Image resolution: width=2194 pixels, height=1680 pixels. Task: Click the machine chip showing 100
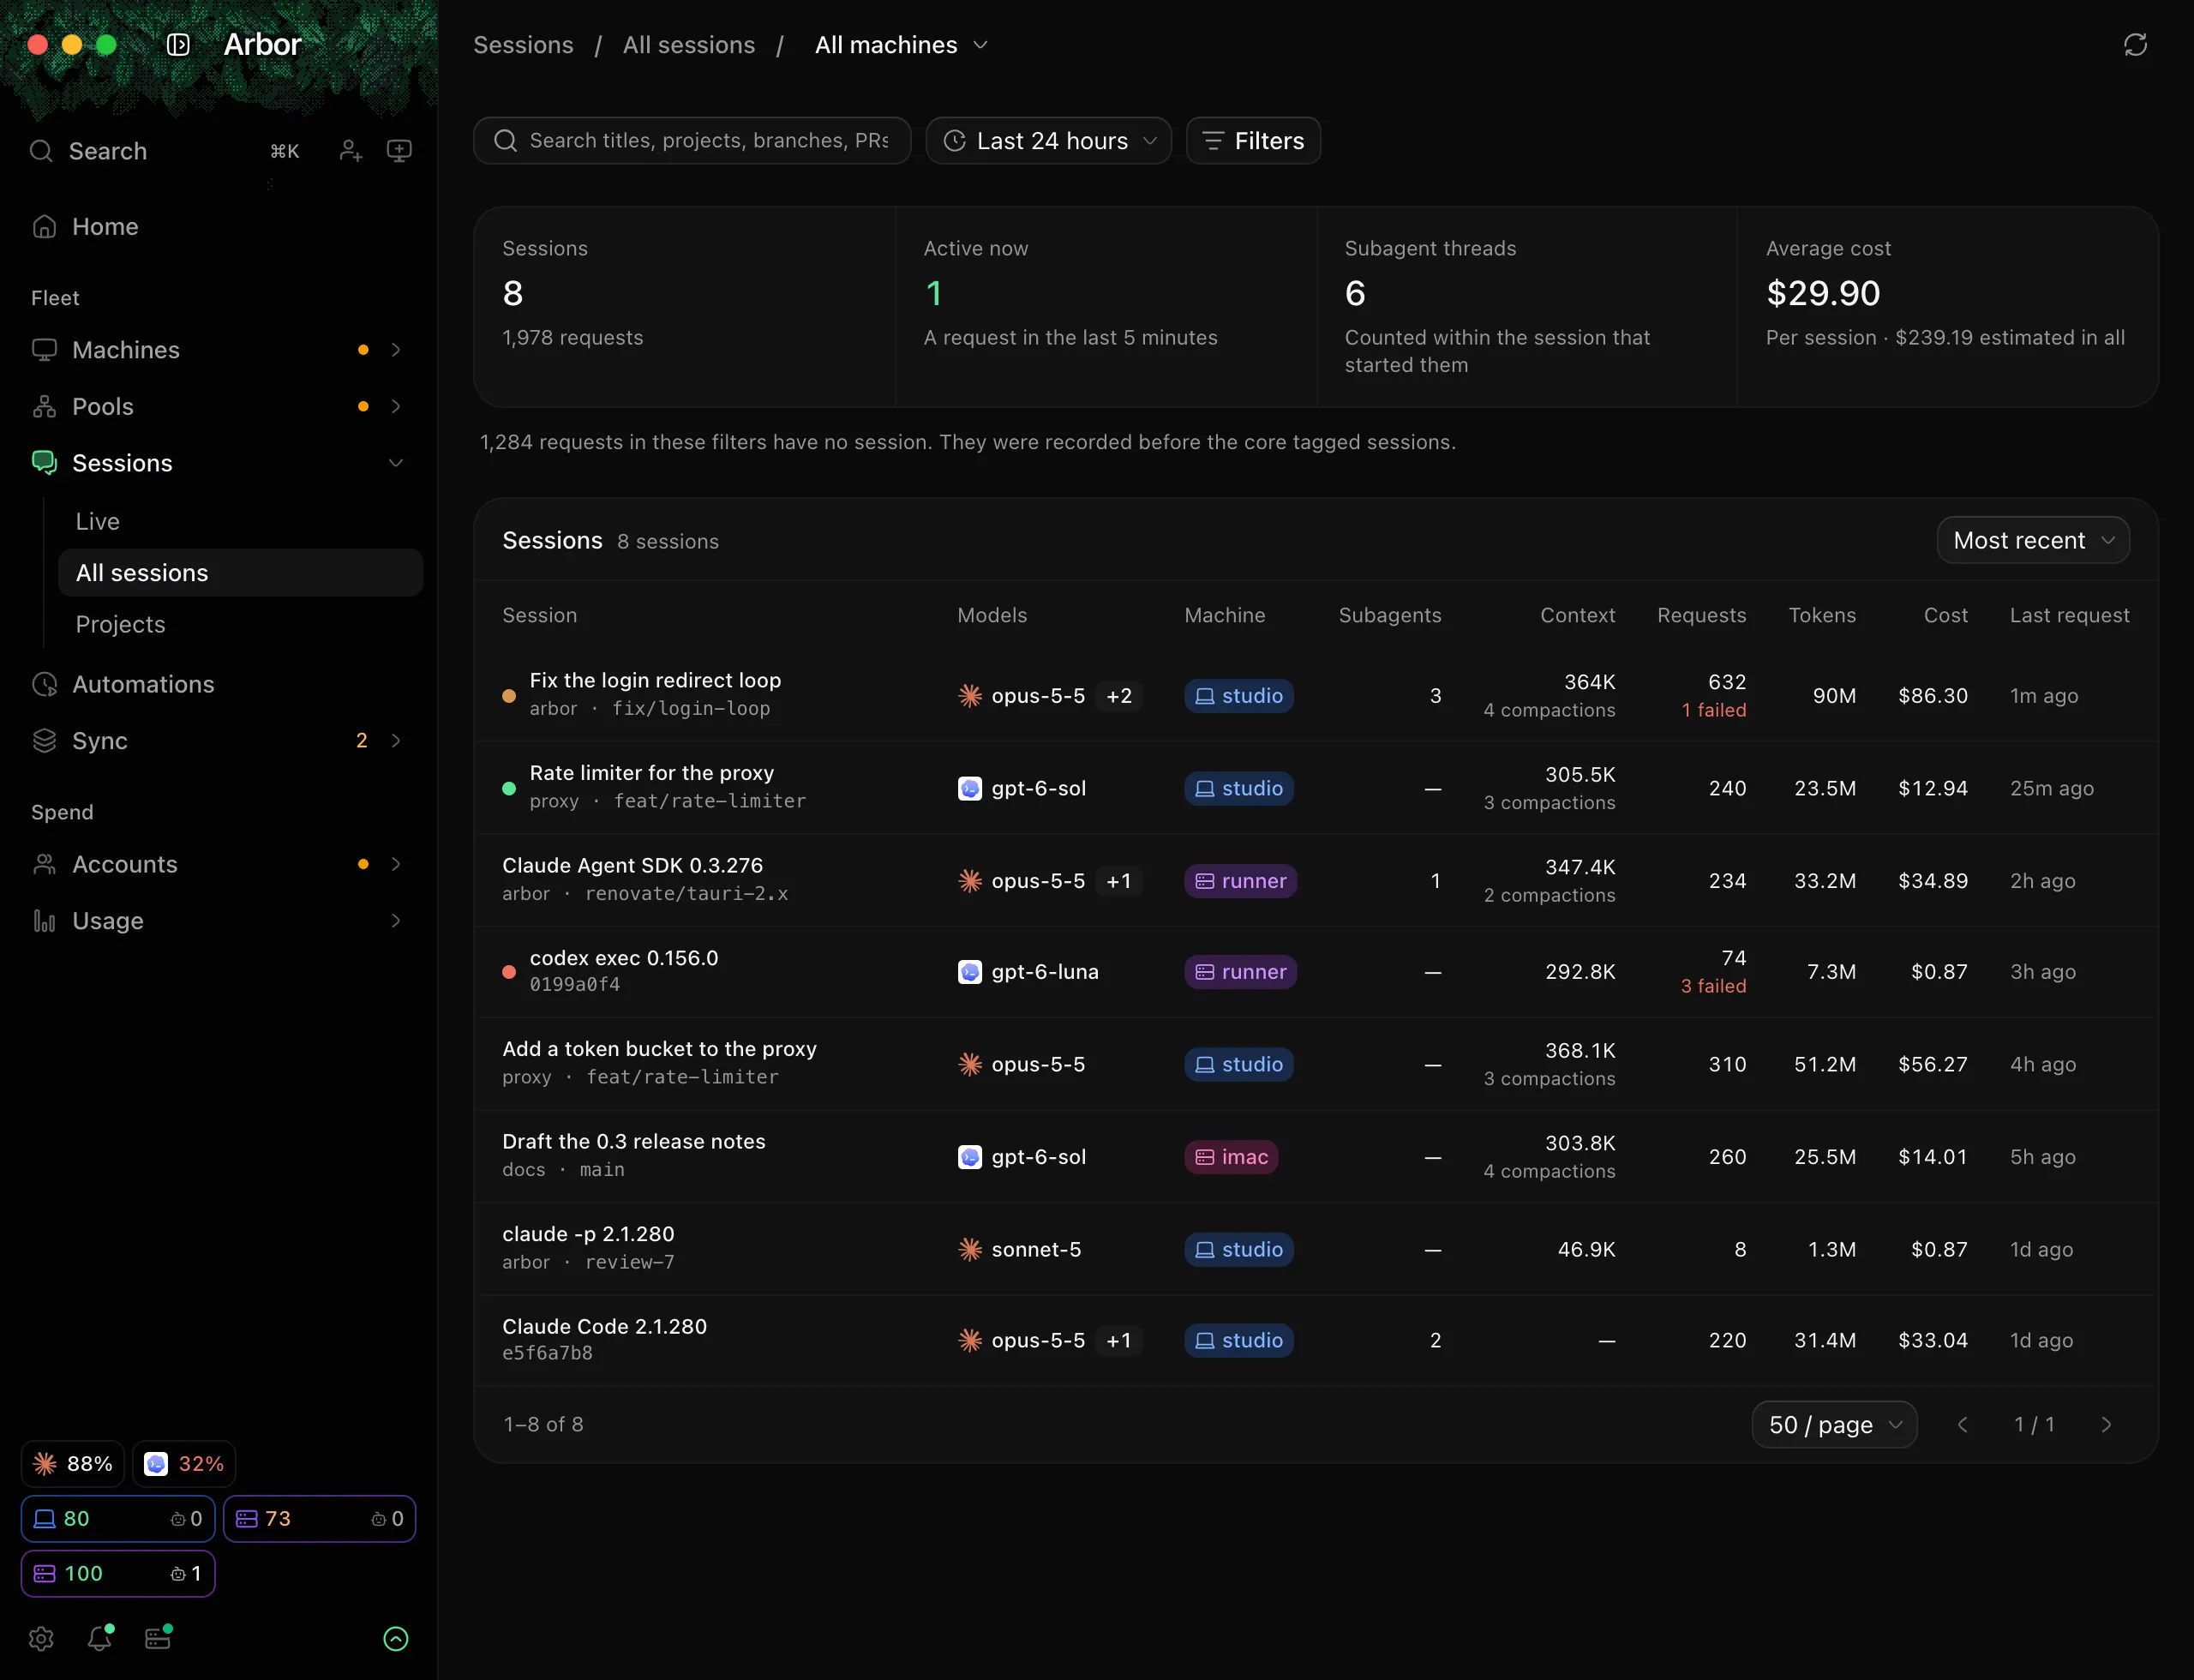118,1574
